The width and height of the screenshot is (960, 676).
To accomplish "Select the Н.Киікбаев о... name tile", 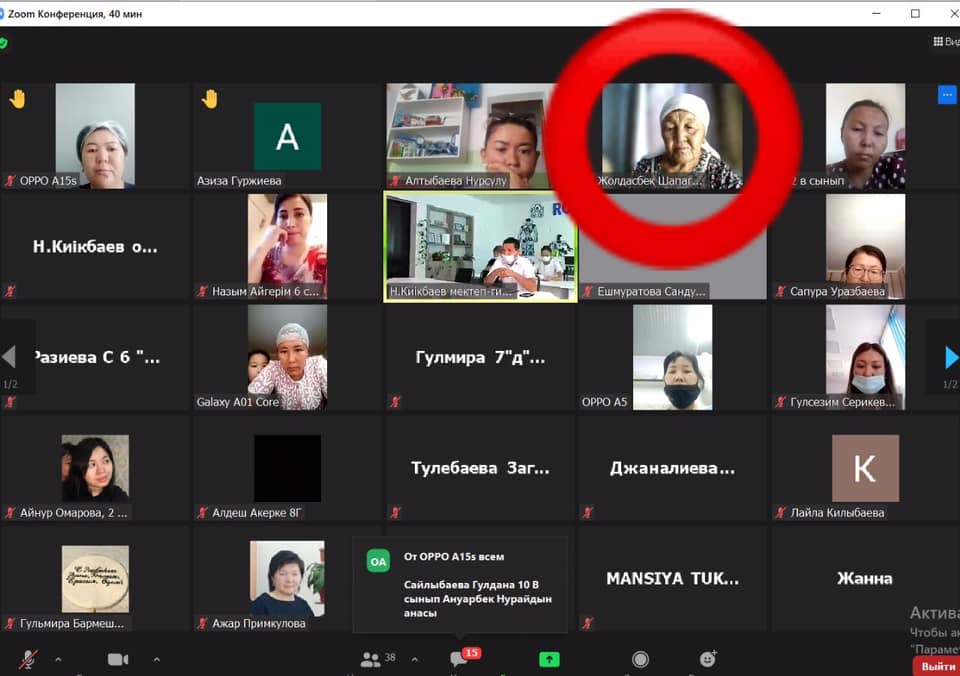I will pos(95,247).
